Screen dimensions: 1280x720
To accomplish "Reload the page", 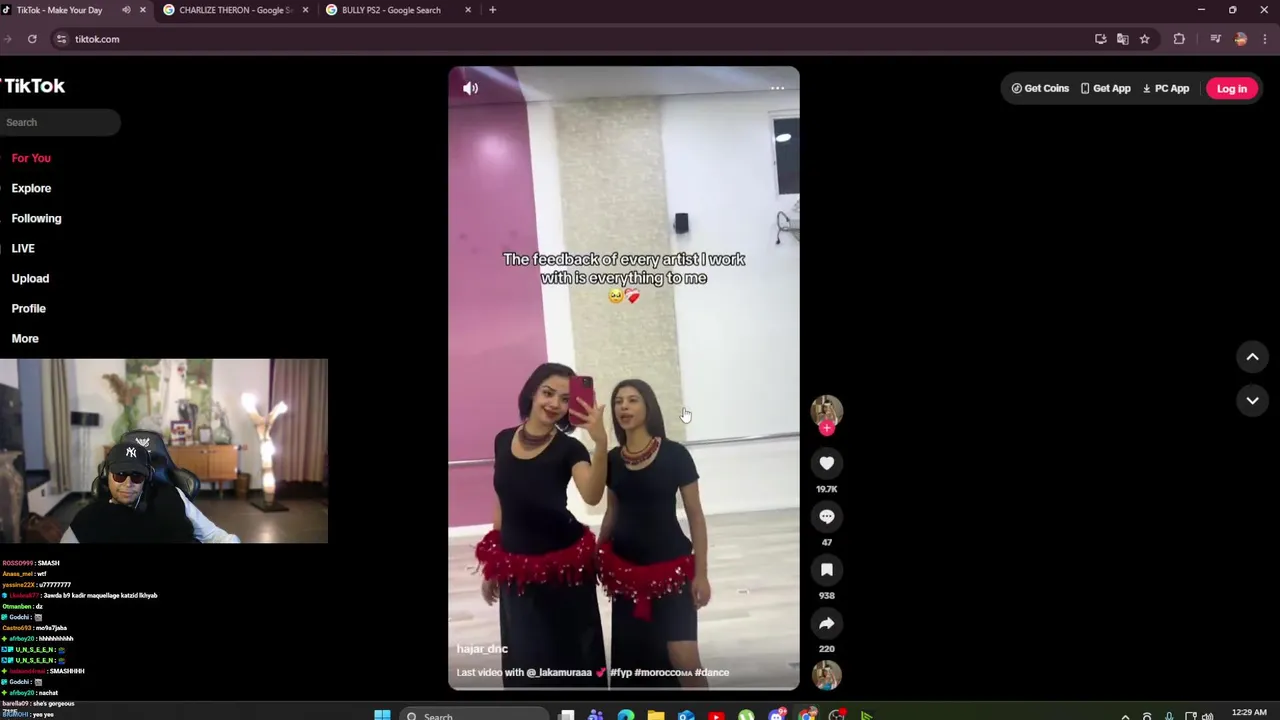I will pos(32,39).
